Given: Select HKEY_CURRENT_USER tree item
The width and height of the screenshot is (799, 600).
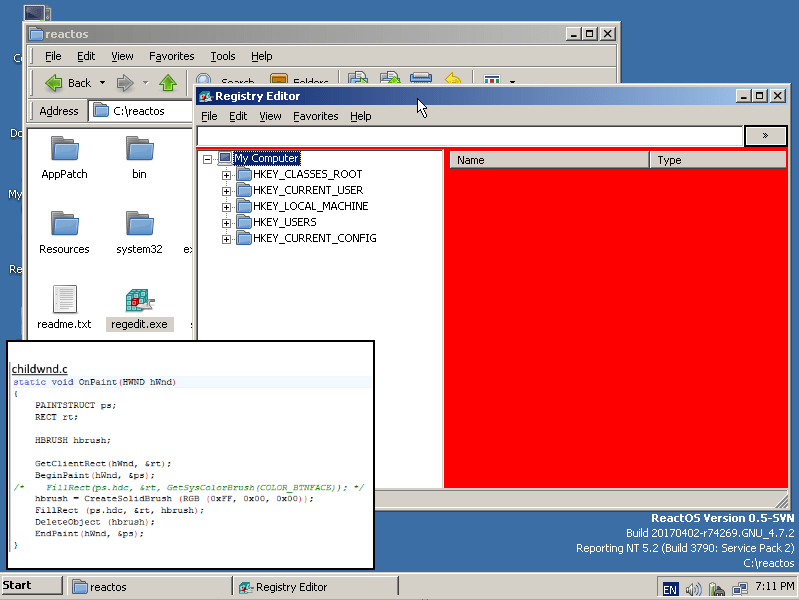Looking at the screenshot, I should (308, 190).
